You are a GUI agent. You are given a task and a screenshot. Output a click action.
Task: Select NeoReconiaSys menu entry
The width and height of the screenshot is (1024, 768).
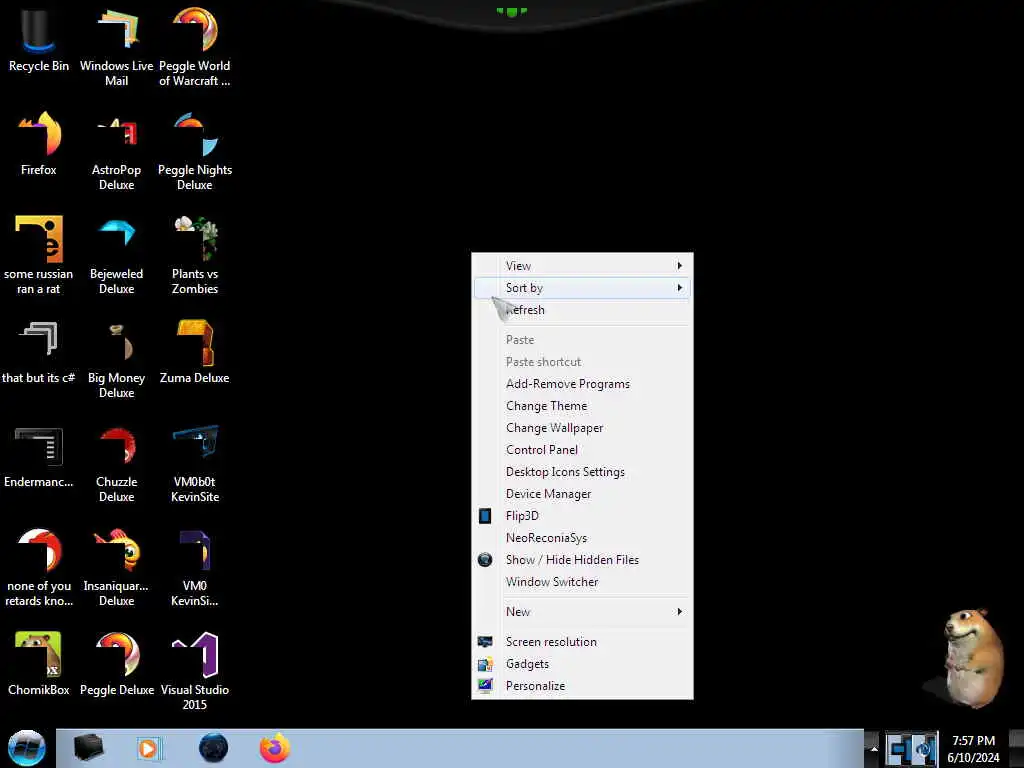(x=582, y=538)
